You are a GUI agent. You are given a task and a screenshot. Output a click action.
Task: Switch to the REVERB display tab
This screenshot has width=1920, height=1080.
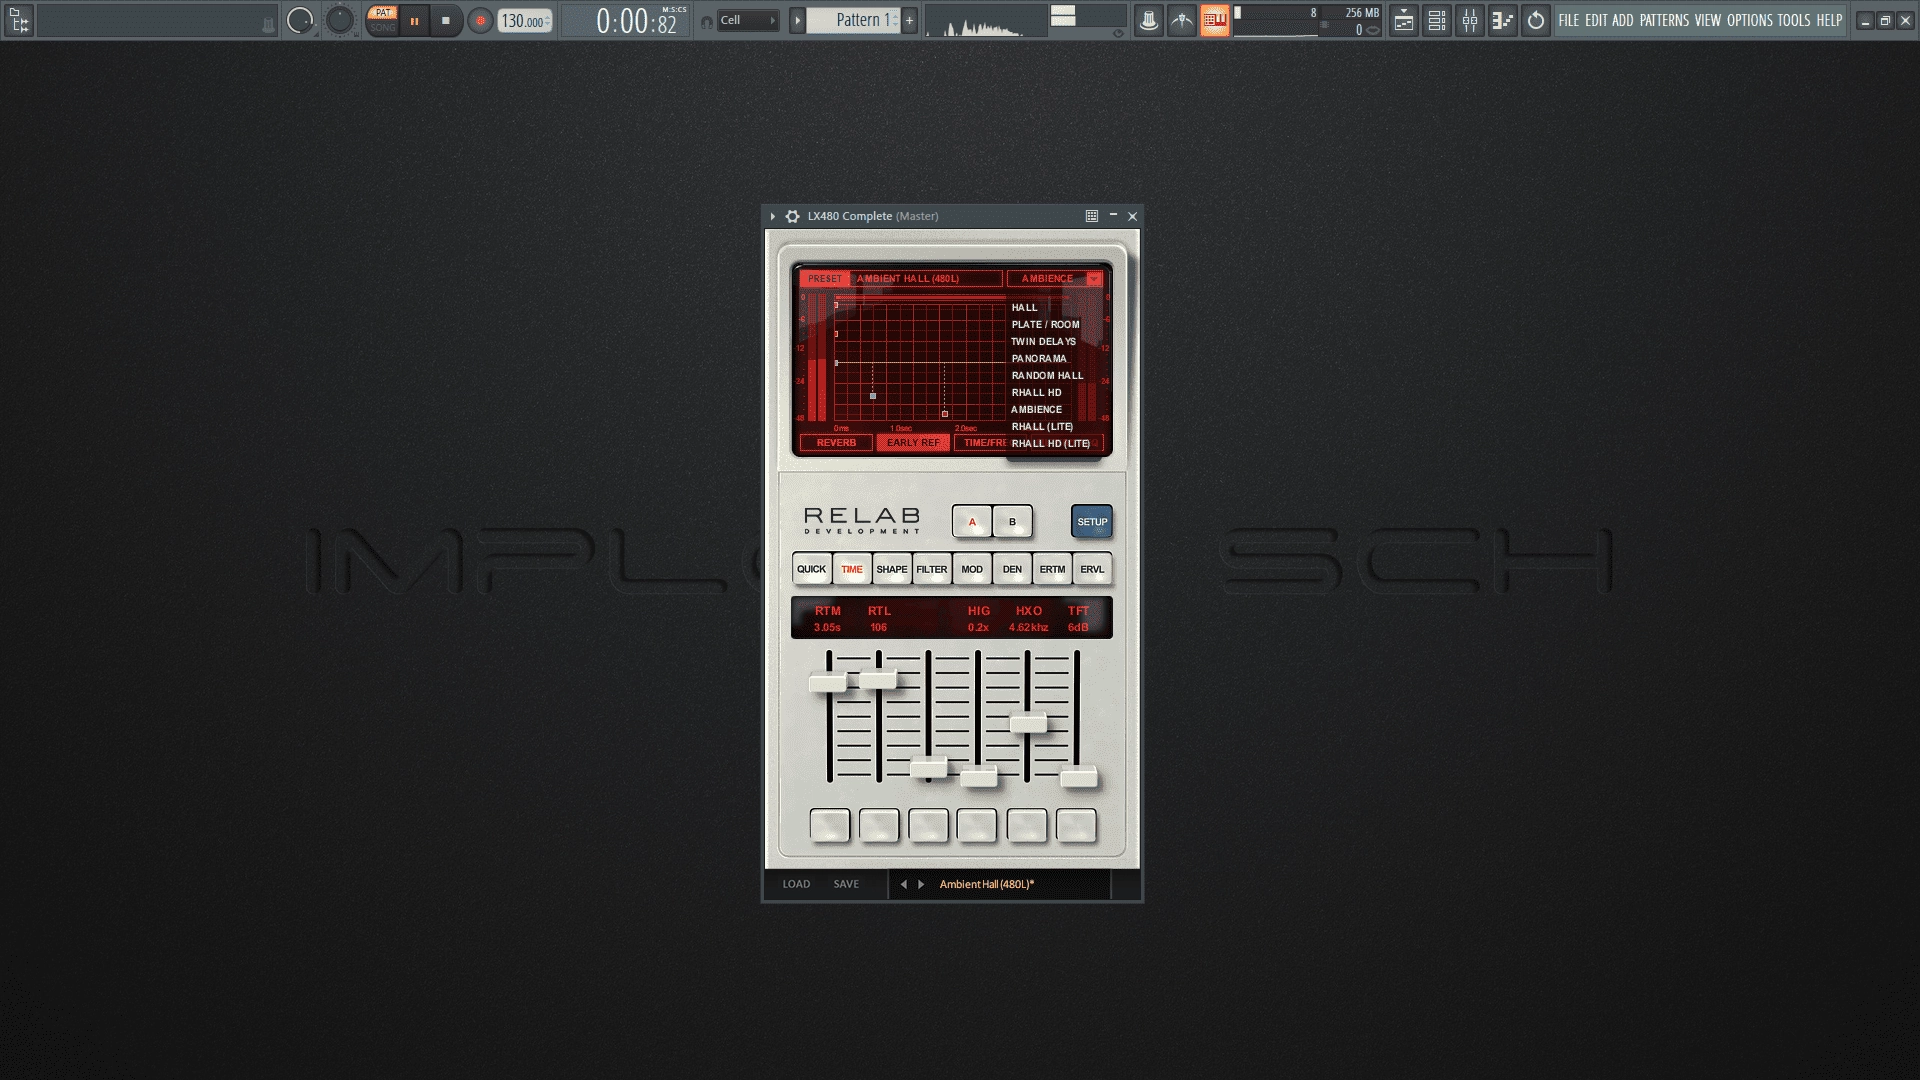[836, 443]
